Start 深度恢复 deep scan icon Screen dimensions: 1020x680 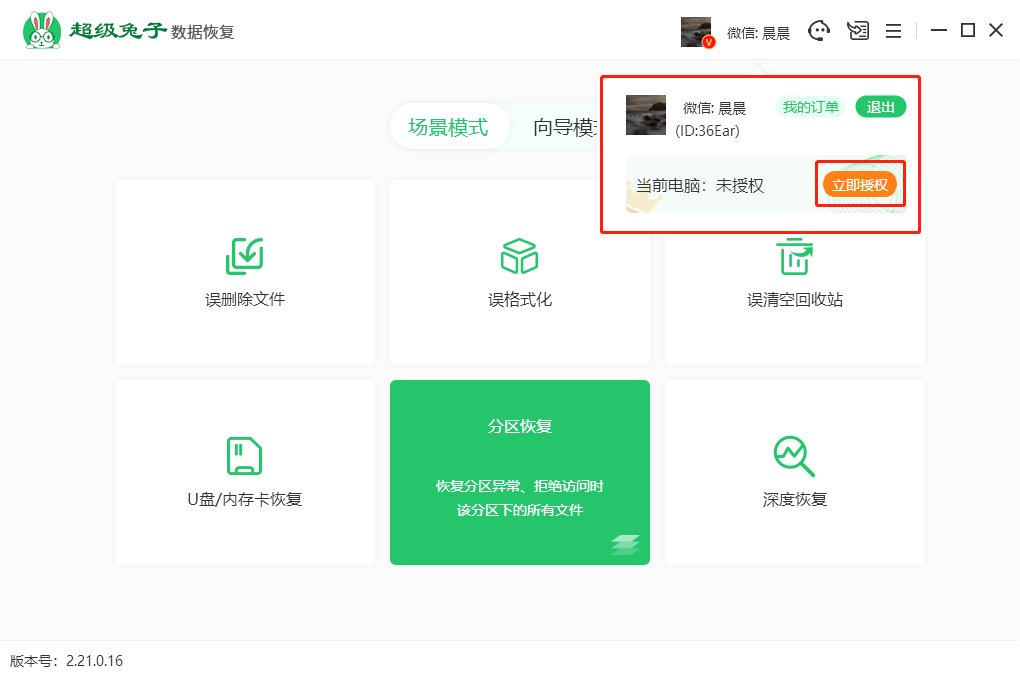click(x=795, y=456)
